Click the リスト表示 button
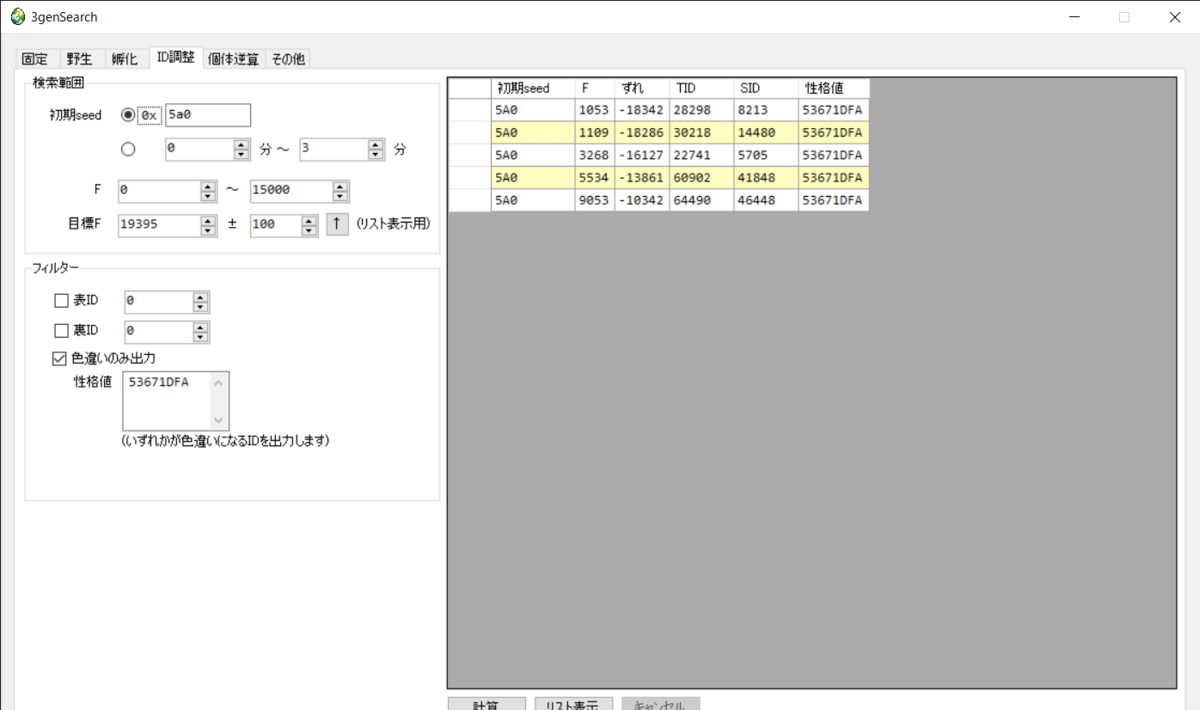This screenshot has width=1200, height=710. click(x=573, y=704)
